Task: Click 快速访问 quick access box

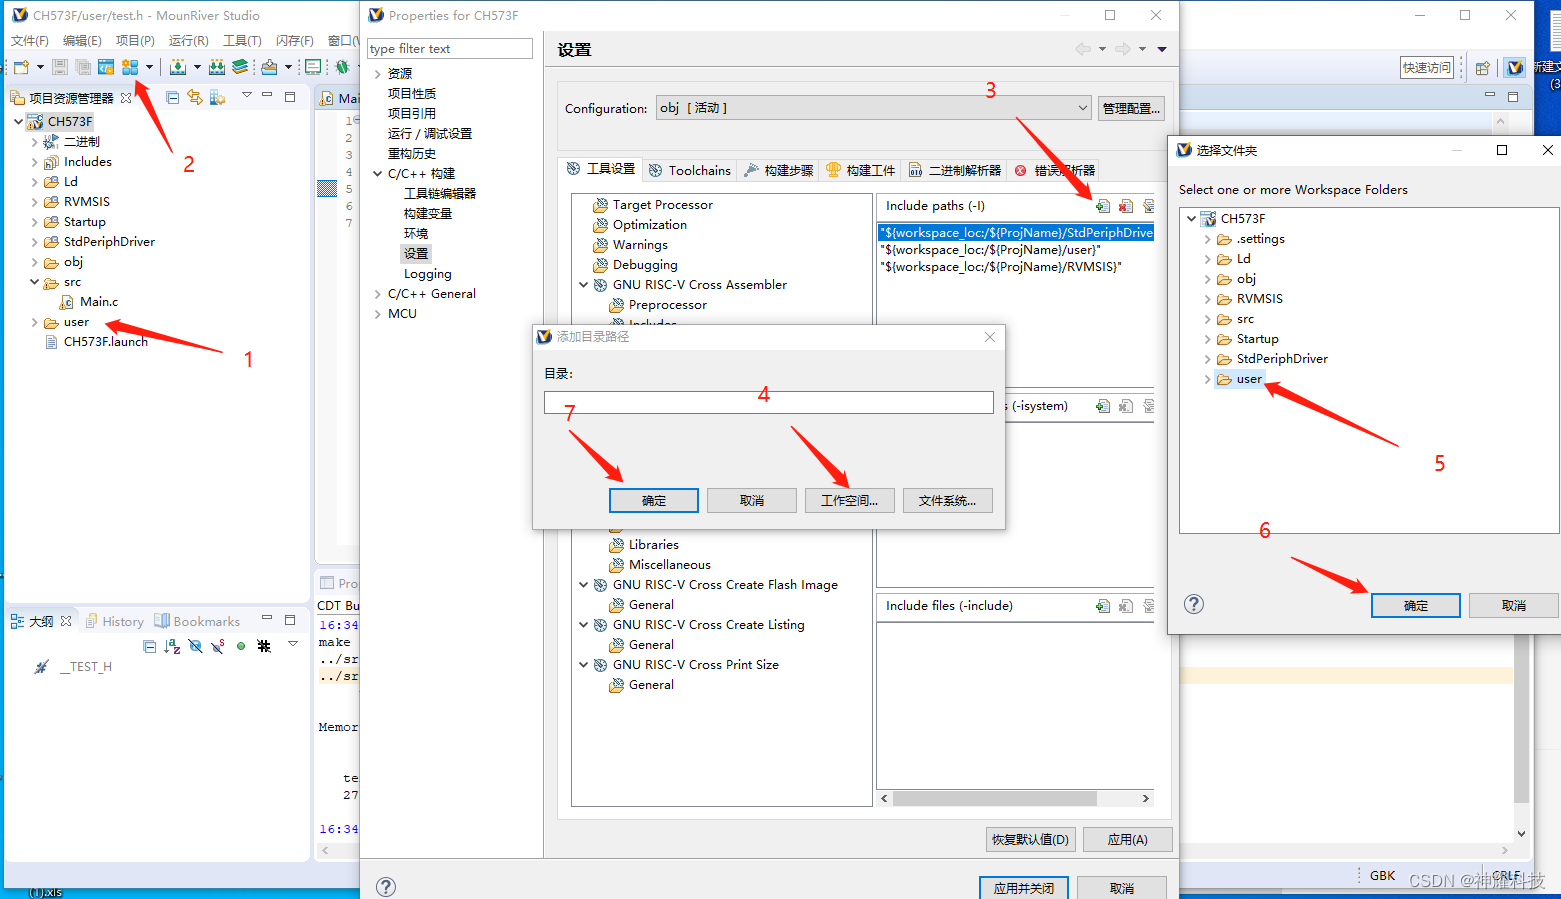Action: [1427, 67]
